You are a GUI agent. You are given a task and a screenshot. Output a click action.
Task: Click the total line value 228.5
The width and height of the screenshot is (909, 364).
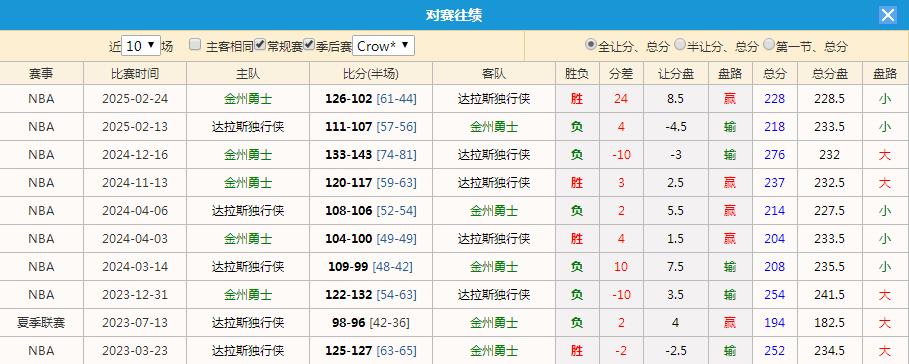tap(830, 99)
